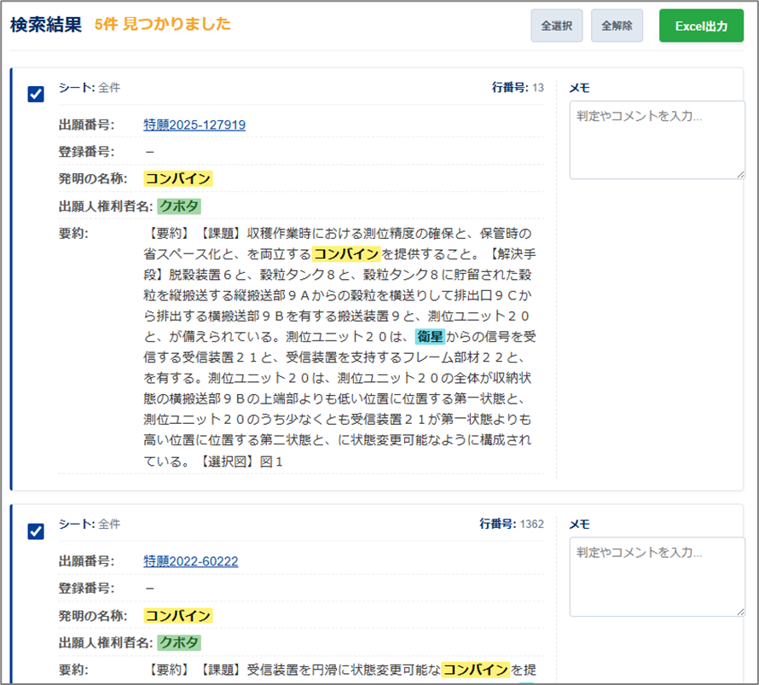Click the 検索結果 heading
Image resolution: width=759 pixels, height=685 pixels.
tap(46, 25)
